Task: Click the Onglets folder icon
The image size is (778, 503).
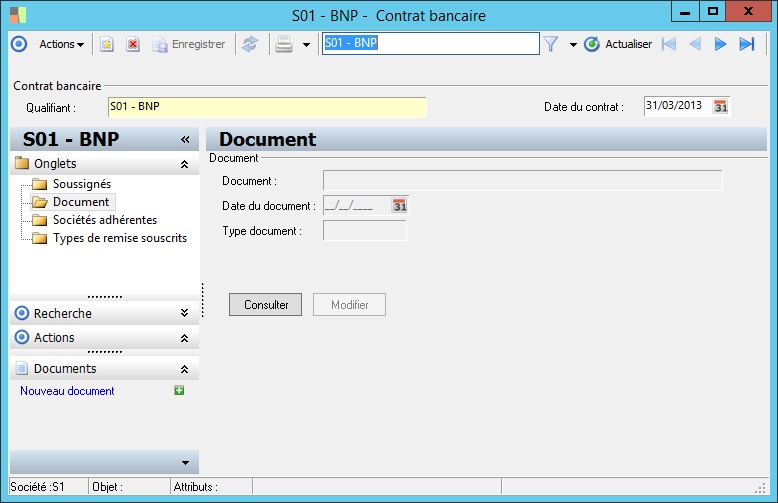Action: [22, 163]
